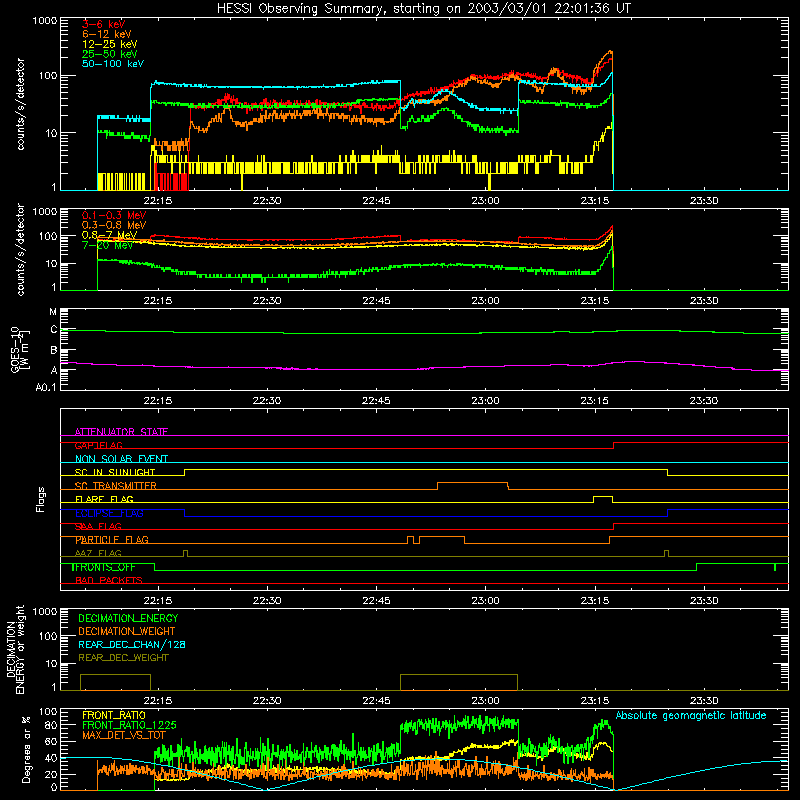Screen dimensions: 800x800
Task: Click the FLARE_FLAG label
Action: (x=104, y=499)
